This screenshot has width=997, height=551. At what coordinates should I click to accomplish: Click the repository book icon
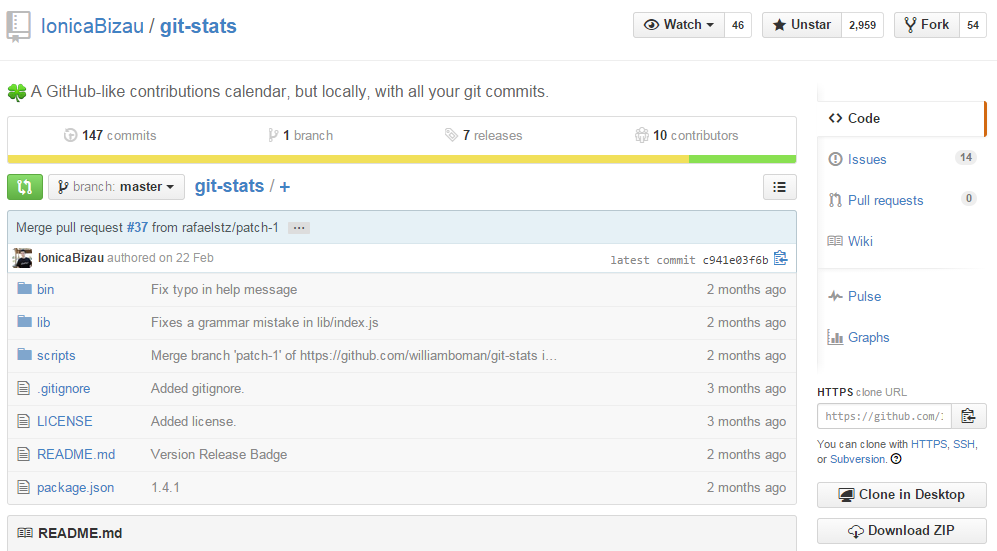(x=18, y=27)
